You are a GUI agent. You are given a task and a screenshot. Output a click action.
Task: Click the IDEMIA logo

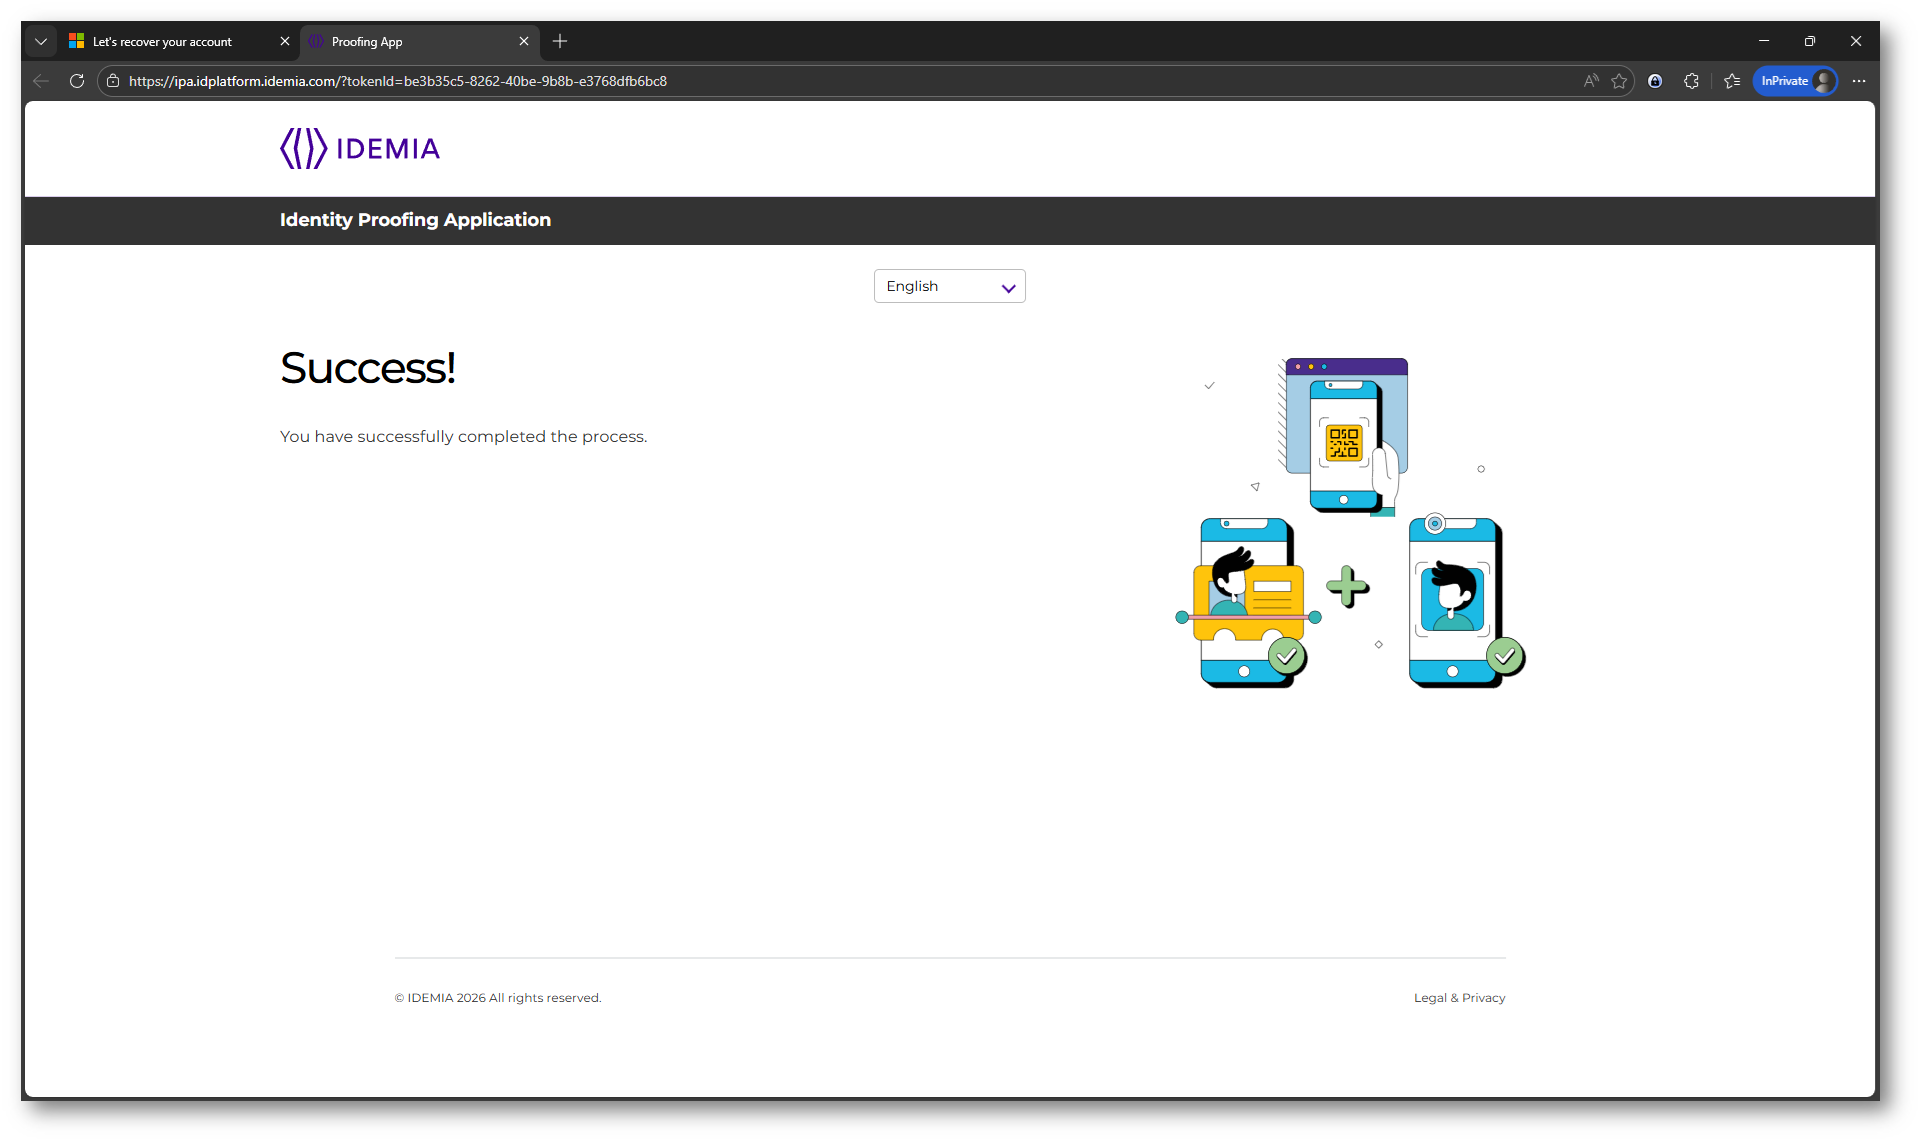360,148
